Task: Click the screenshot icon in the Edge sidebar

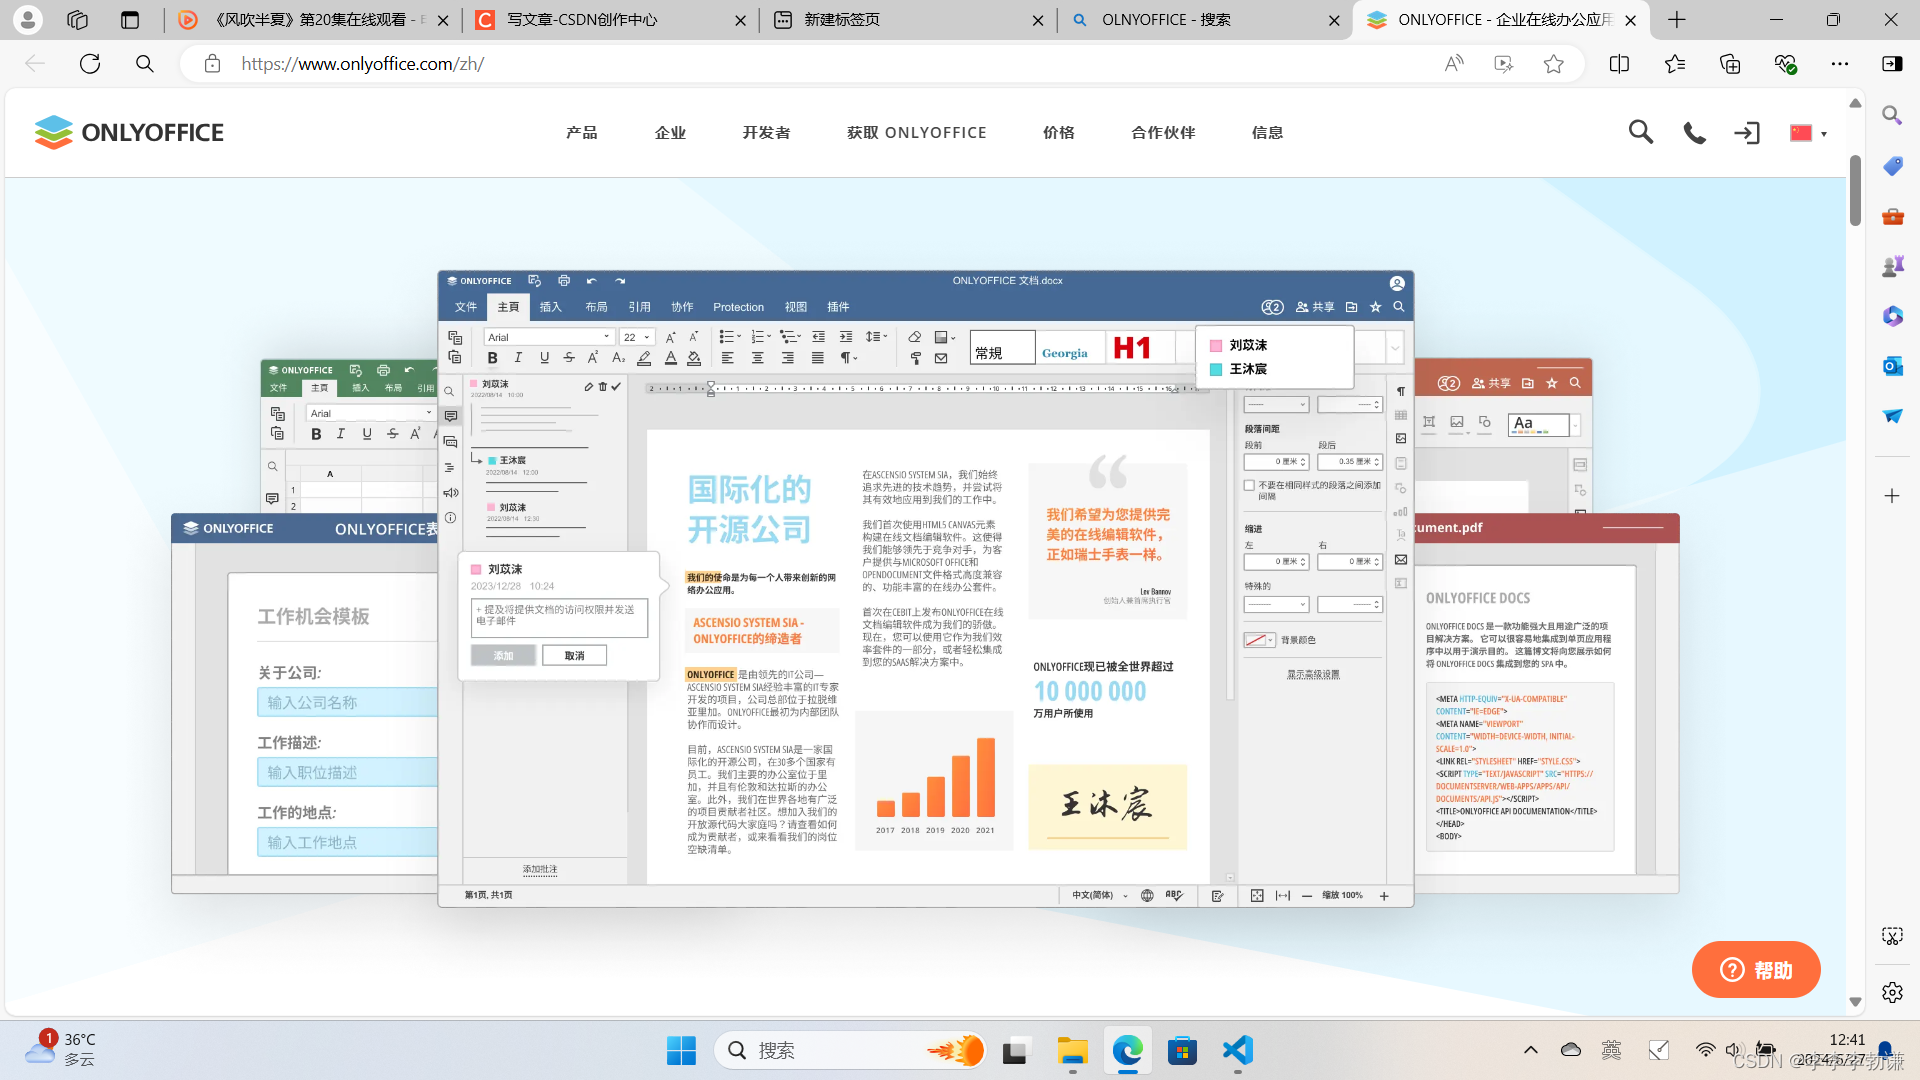Action: [1892, 936]
